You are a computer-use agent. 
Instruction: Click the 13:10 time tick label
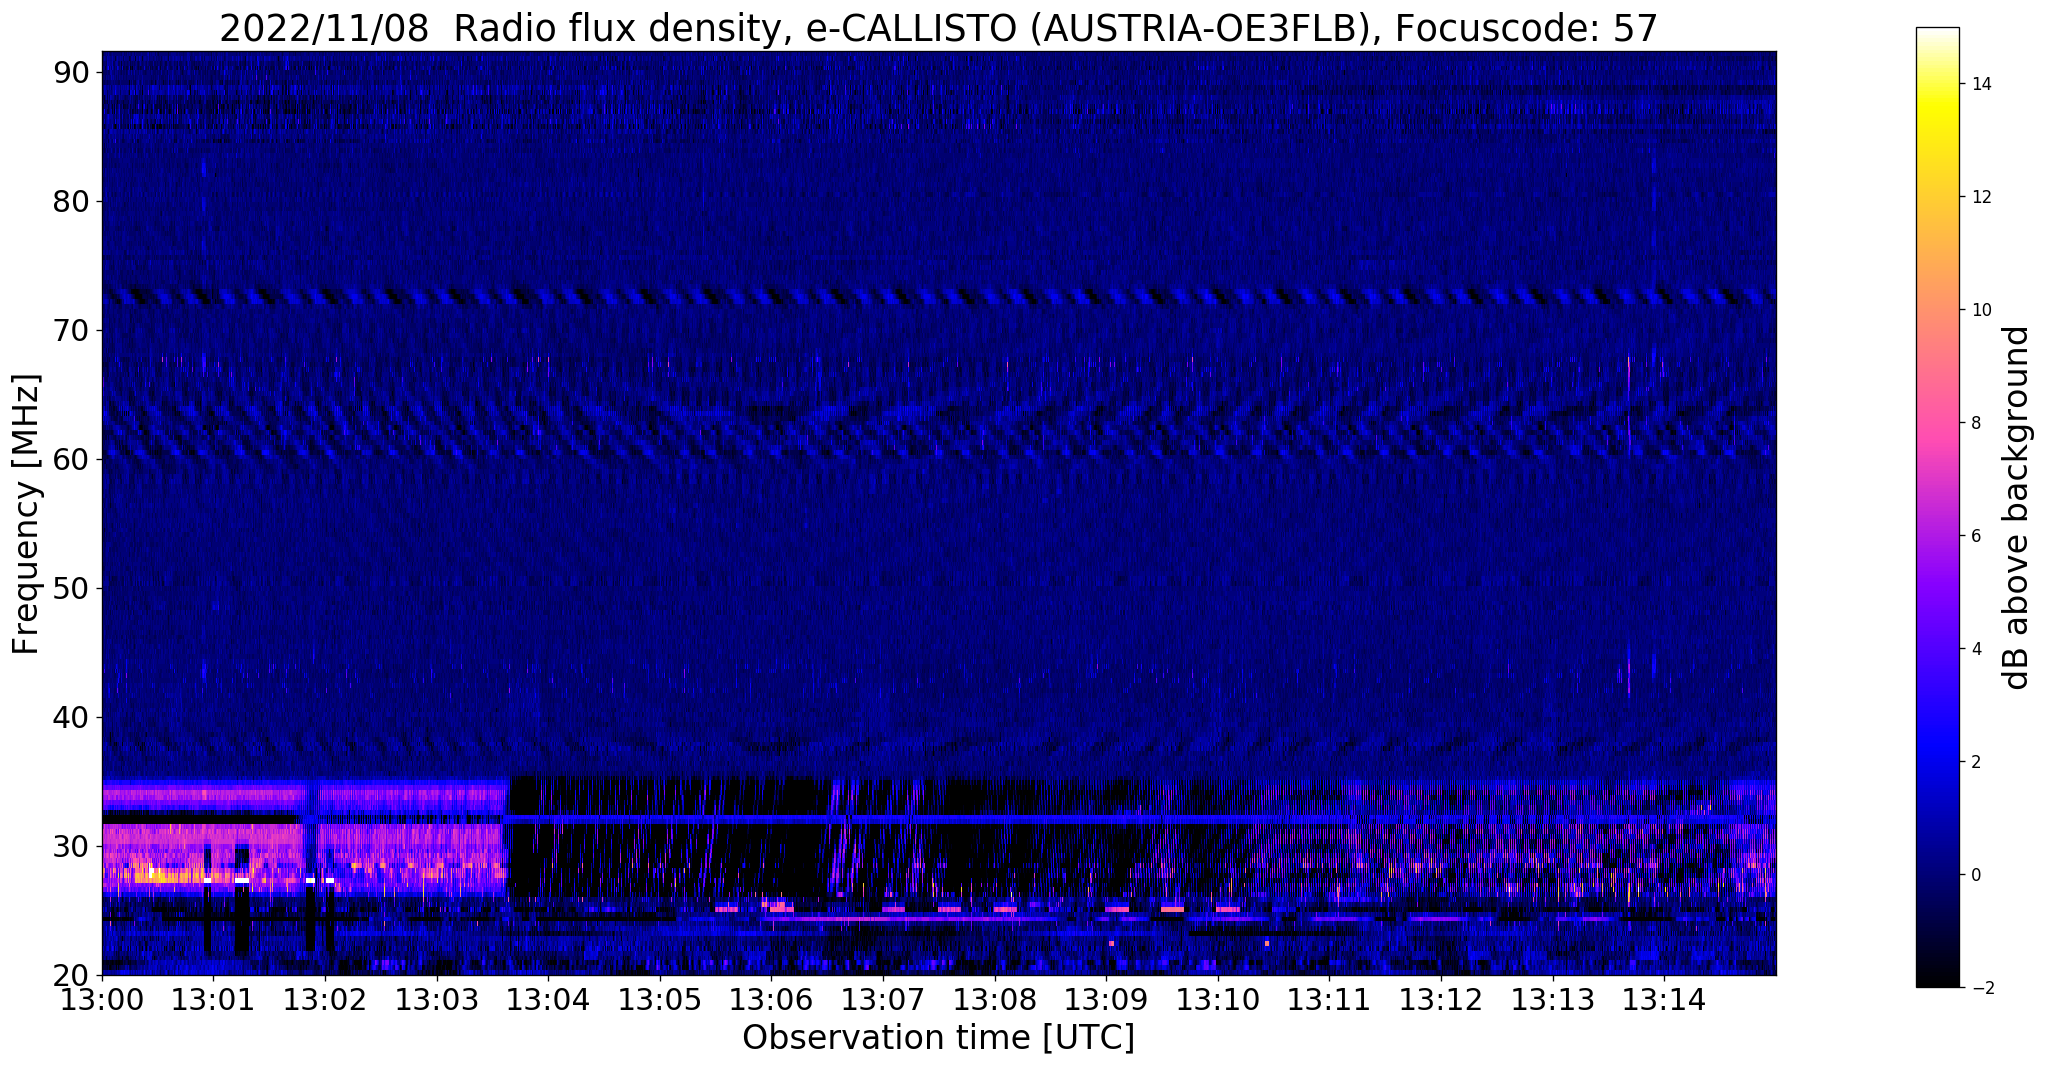tap(1218, 999)
